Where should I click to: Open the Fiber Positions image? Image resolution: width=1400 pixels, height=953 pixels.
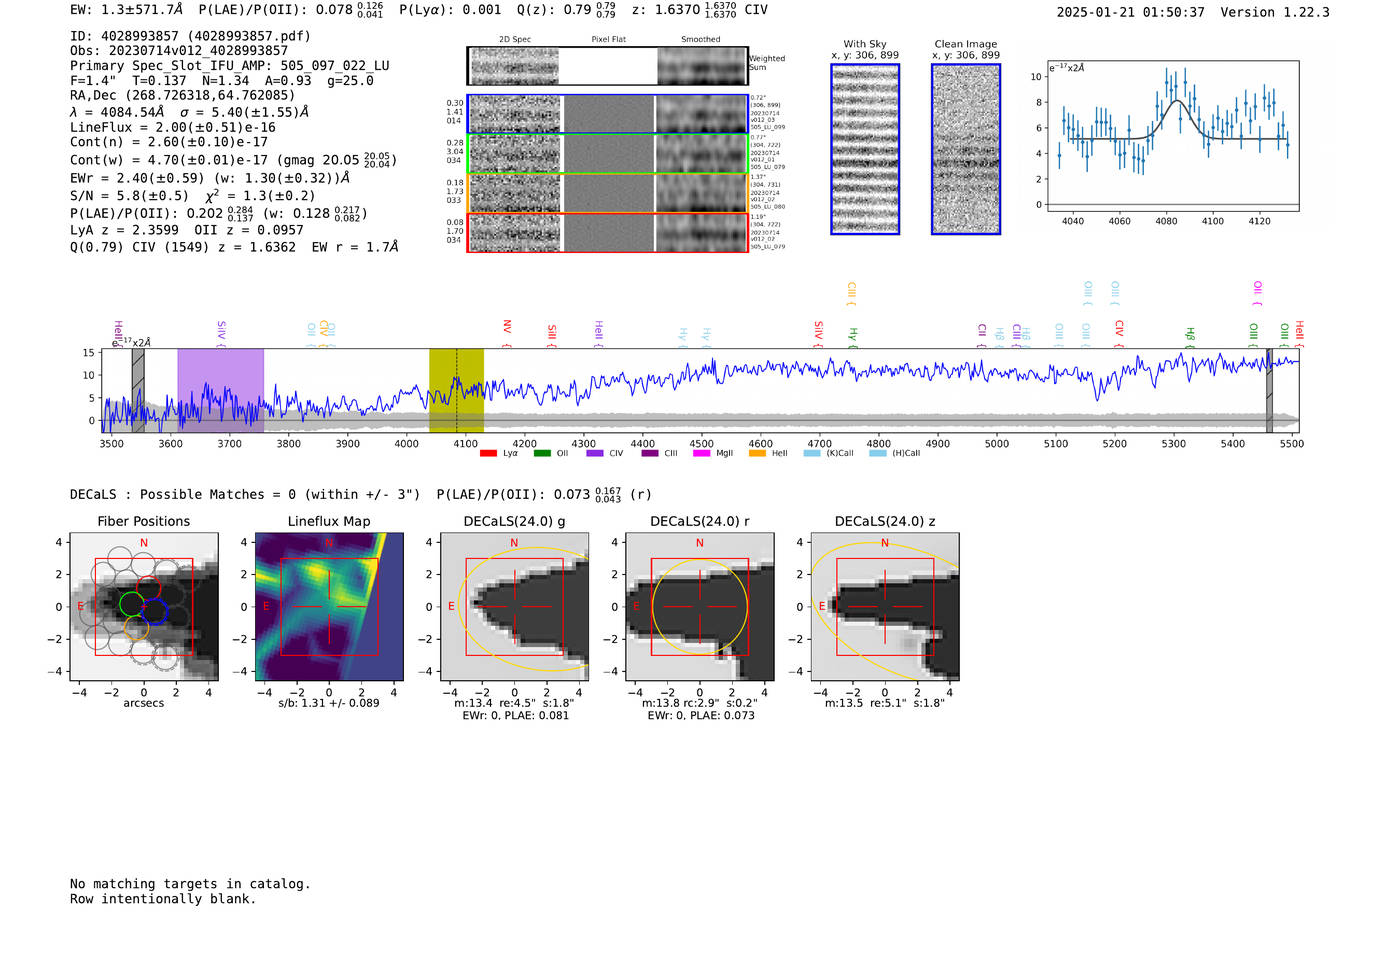(x=144, y=606)
